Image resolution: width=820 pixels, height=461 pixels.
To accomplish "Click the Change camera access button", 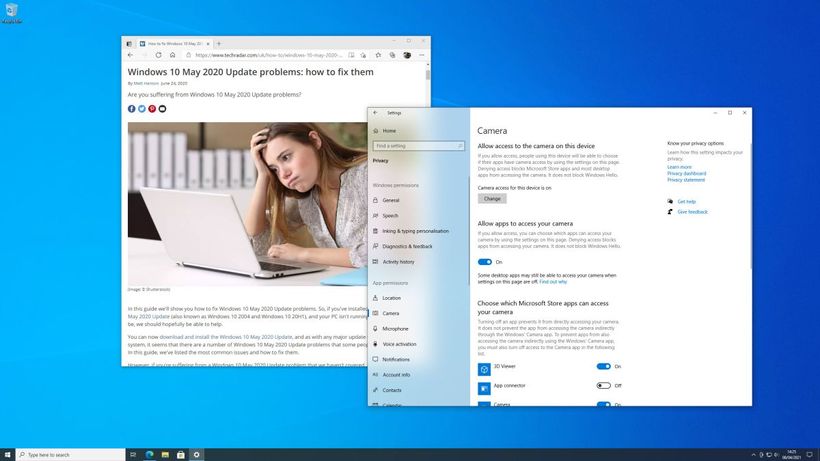I will (492, 199).
